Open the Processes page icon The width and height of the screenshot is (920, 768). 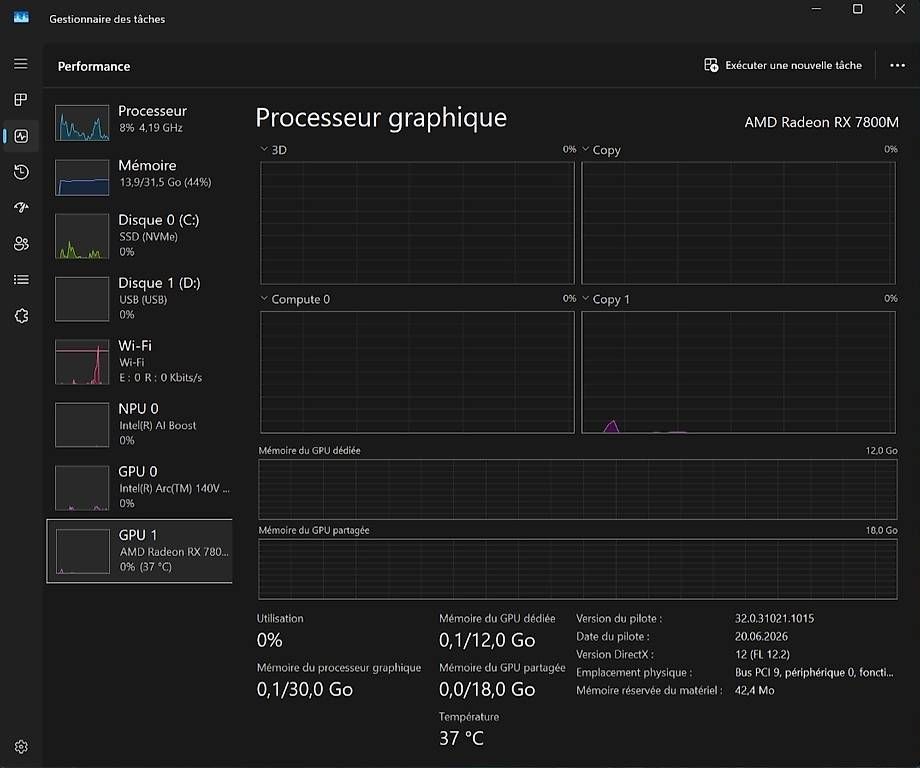pos(21,100)
